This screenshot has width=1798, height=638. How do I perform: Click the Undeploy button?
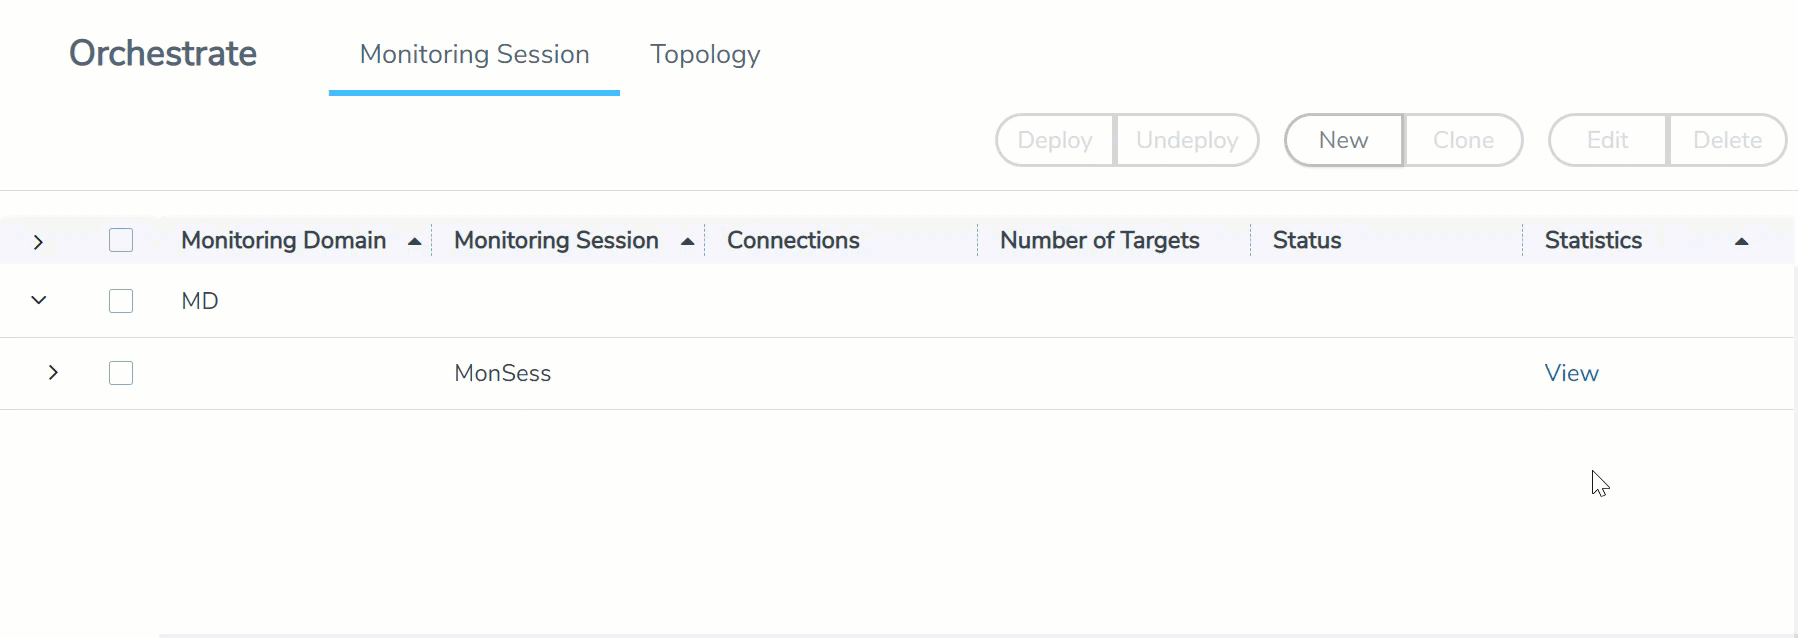tap(1187, 140)
